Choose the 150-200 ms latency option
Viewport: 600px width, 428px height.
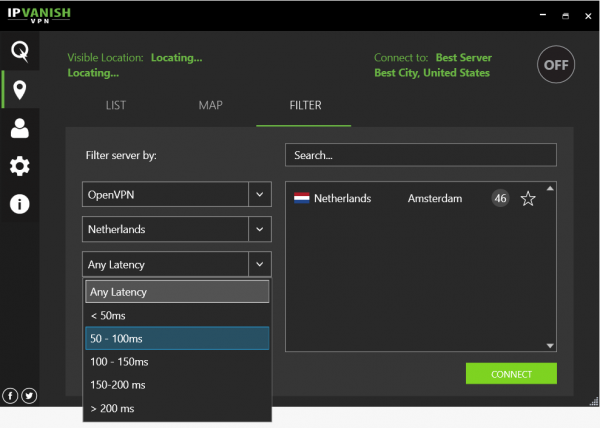[177, 385]
